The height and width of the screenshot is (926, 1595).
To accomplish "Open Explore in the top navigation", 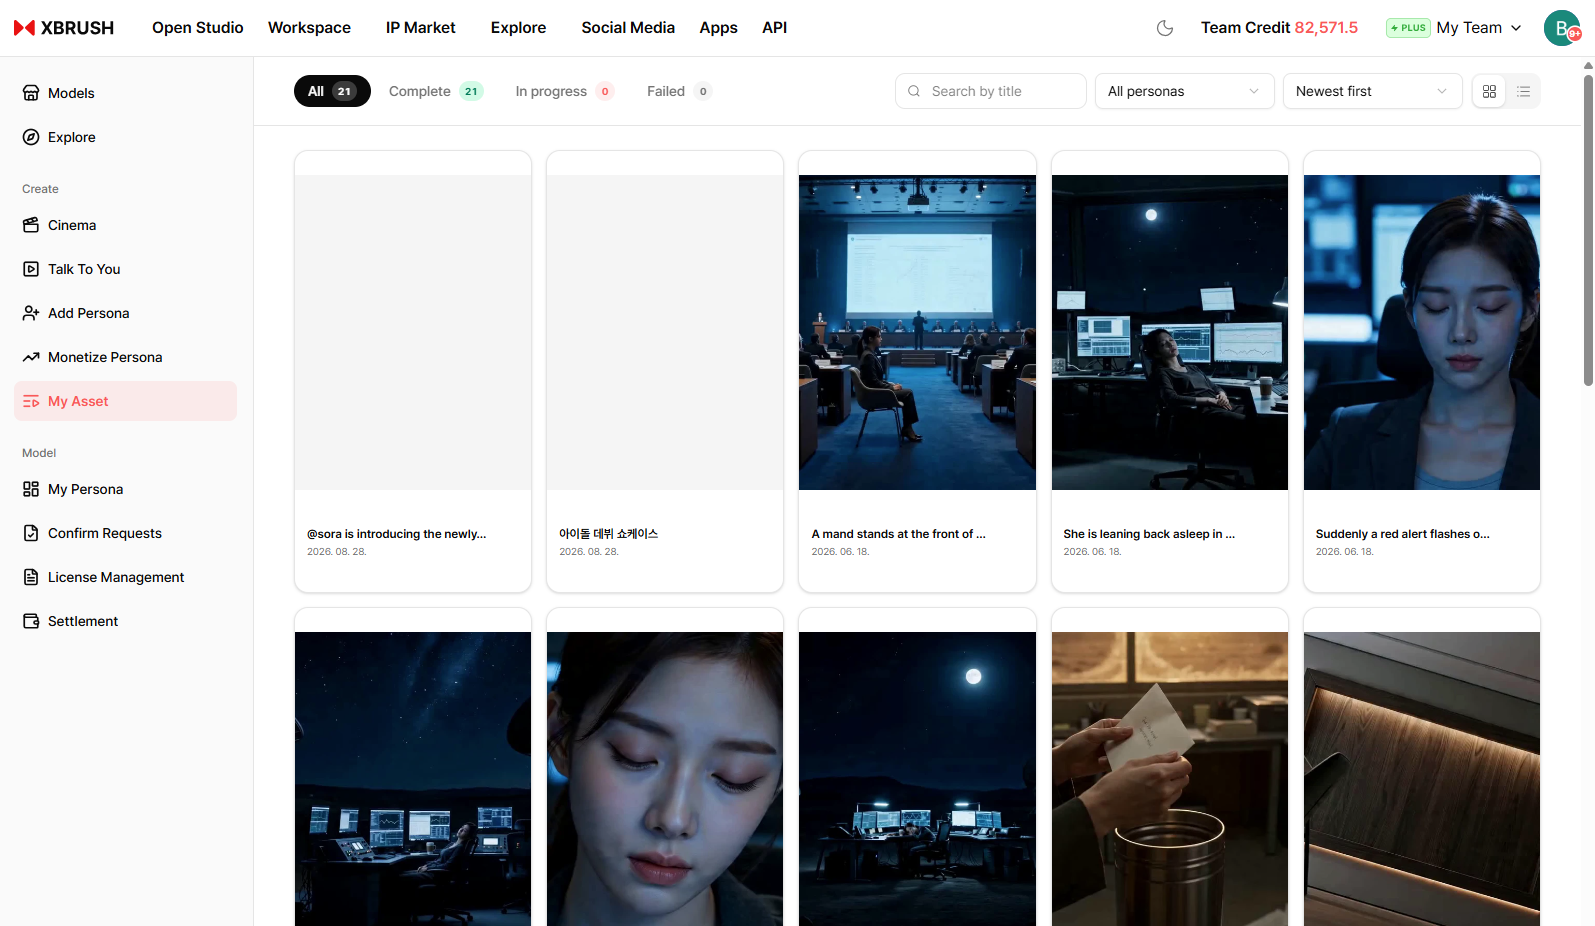I will [x=518, y=28].
